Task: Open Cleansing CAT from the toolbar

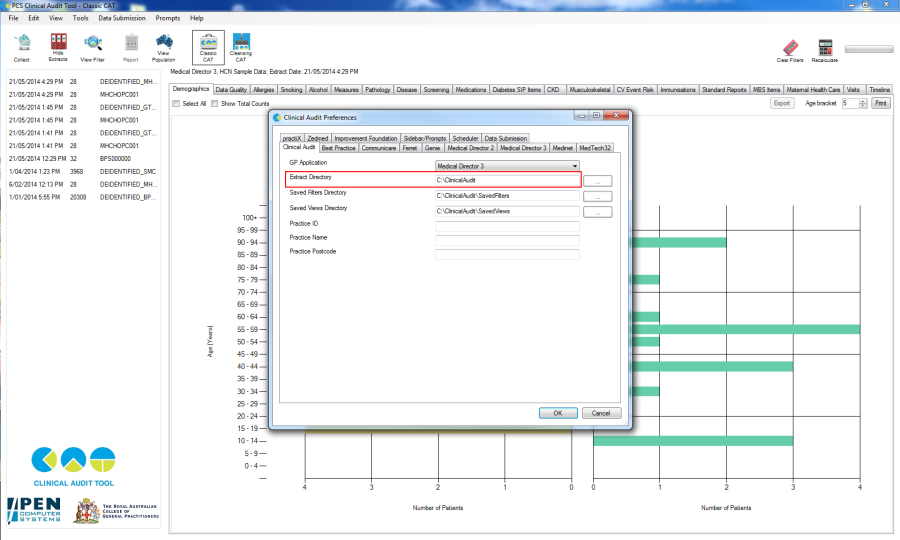Action: (241, 48)
